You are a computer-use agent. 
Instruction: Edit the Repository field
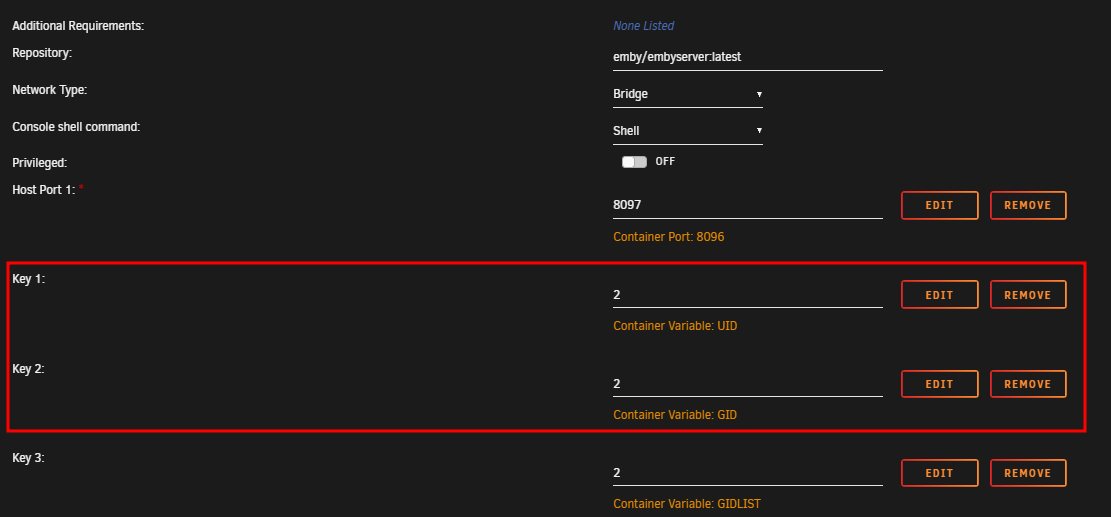748,57
